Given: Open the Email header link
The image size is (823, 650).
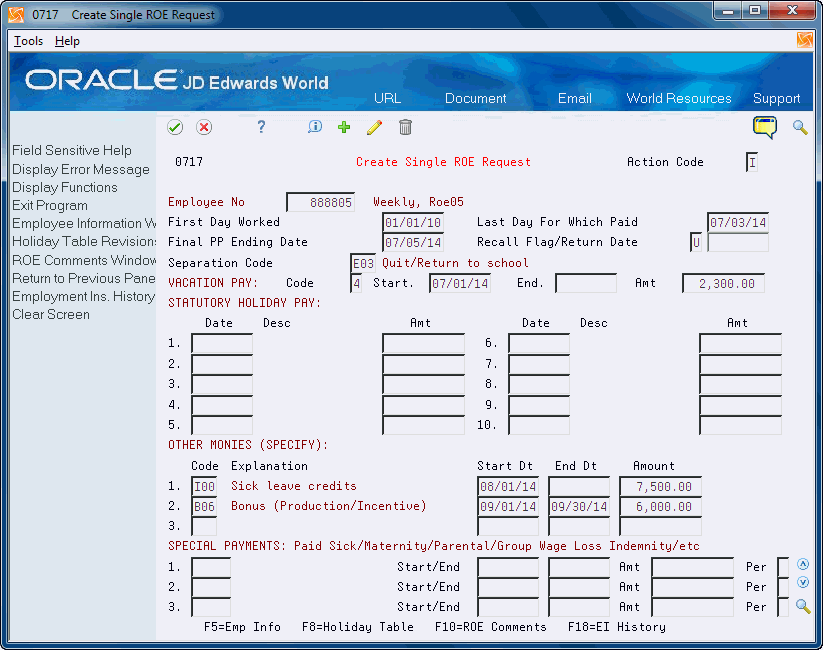Looking at the screenshot, I should pyautogui.click(x=575, y=98).
